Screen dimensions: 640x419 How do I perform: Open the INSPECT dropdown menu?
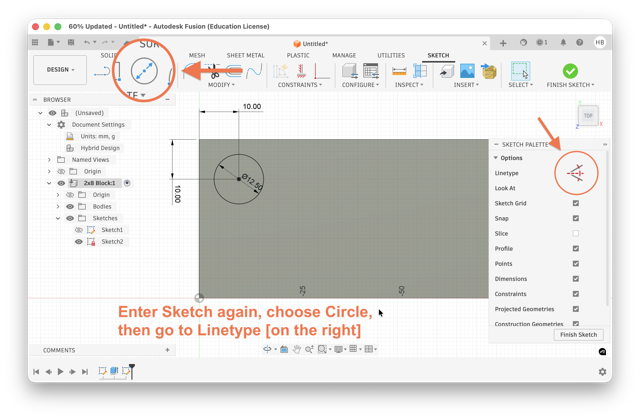(409, 85)
